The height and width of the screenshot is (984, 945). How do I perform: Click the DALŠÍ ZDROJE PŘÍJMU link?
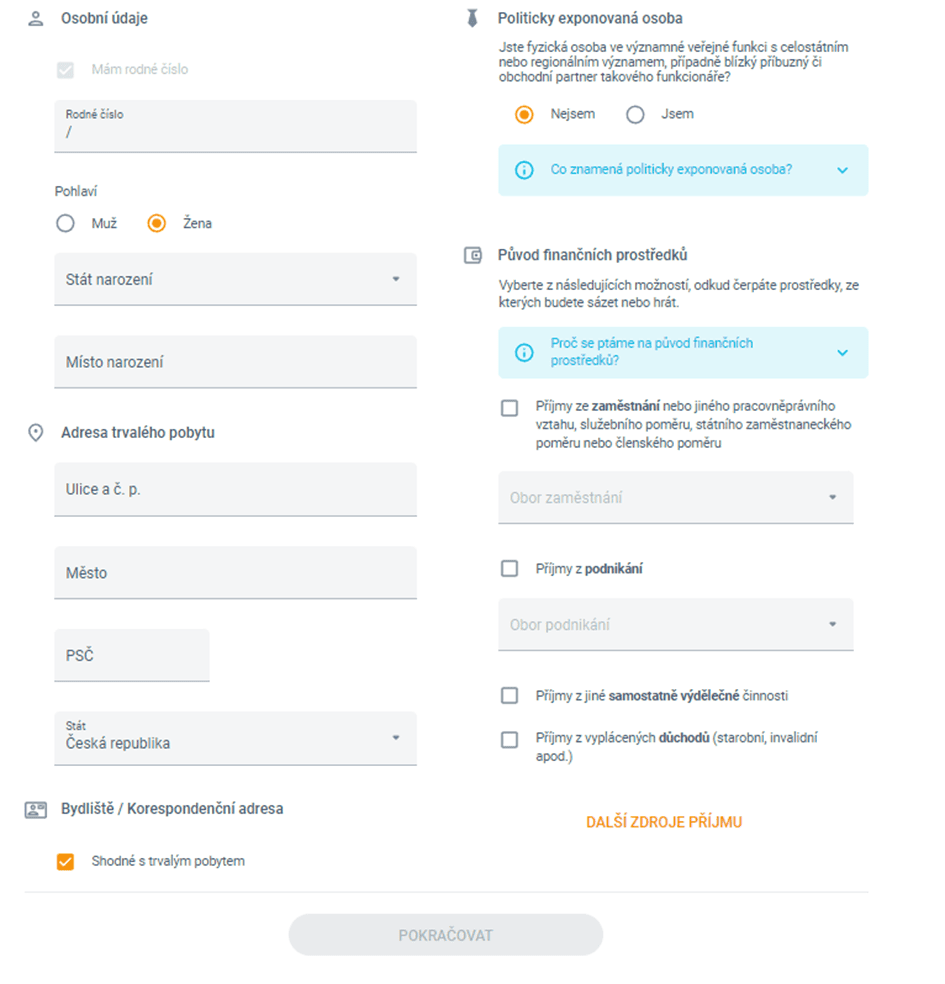pyautogui.click(x=664, y=822)
